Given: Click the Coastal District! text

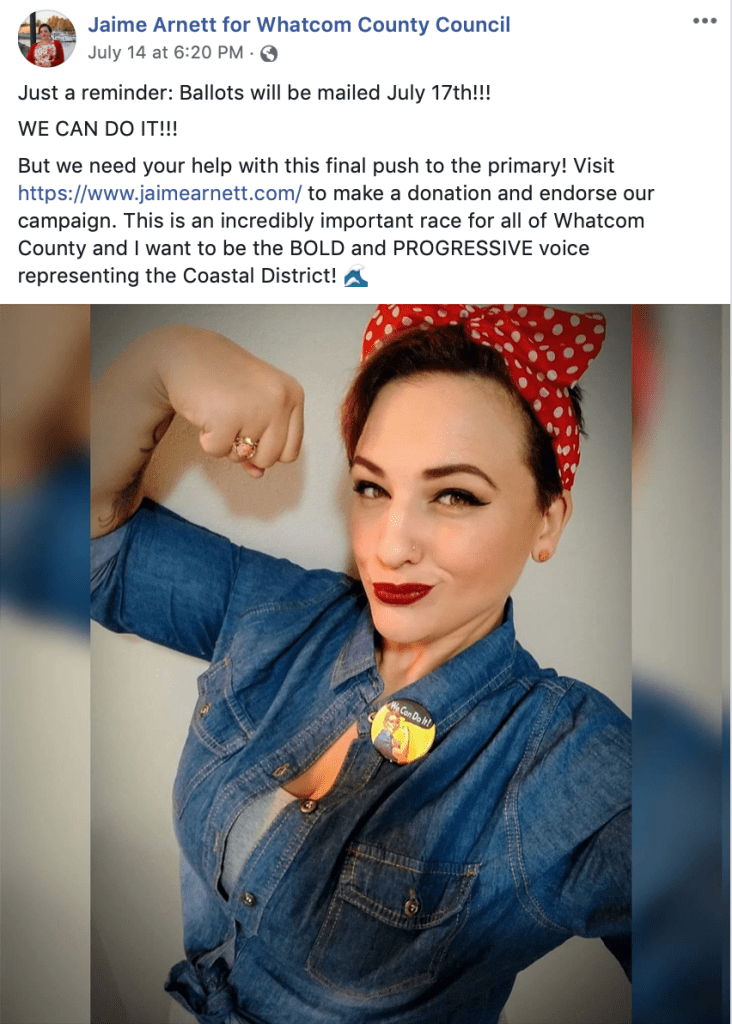Looking at the screenshot, I should click(260, 276).
